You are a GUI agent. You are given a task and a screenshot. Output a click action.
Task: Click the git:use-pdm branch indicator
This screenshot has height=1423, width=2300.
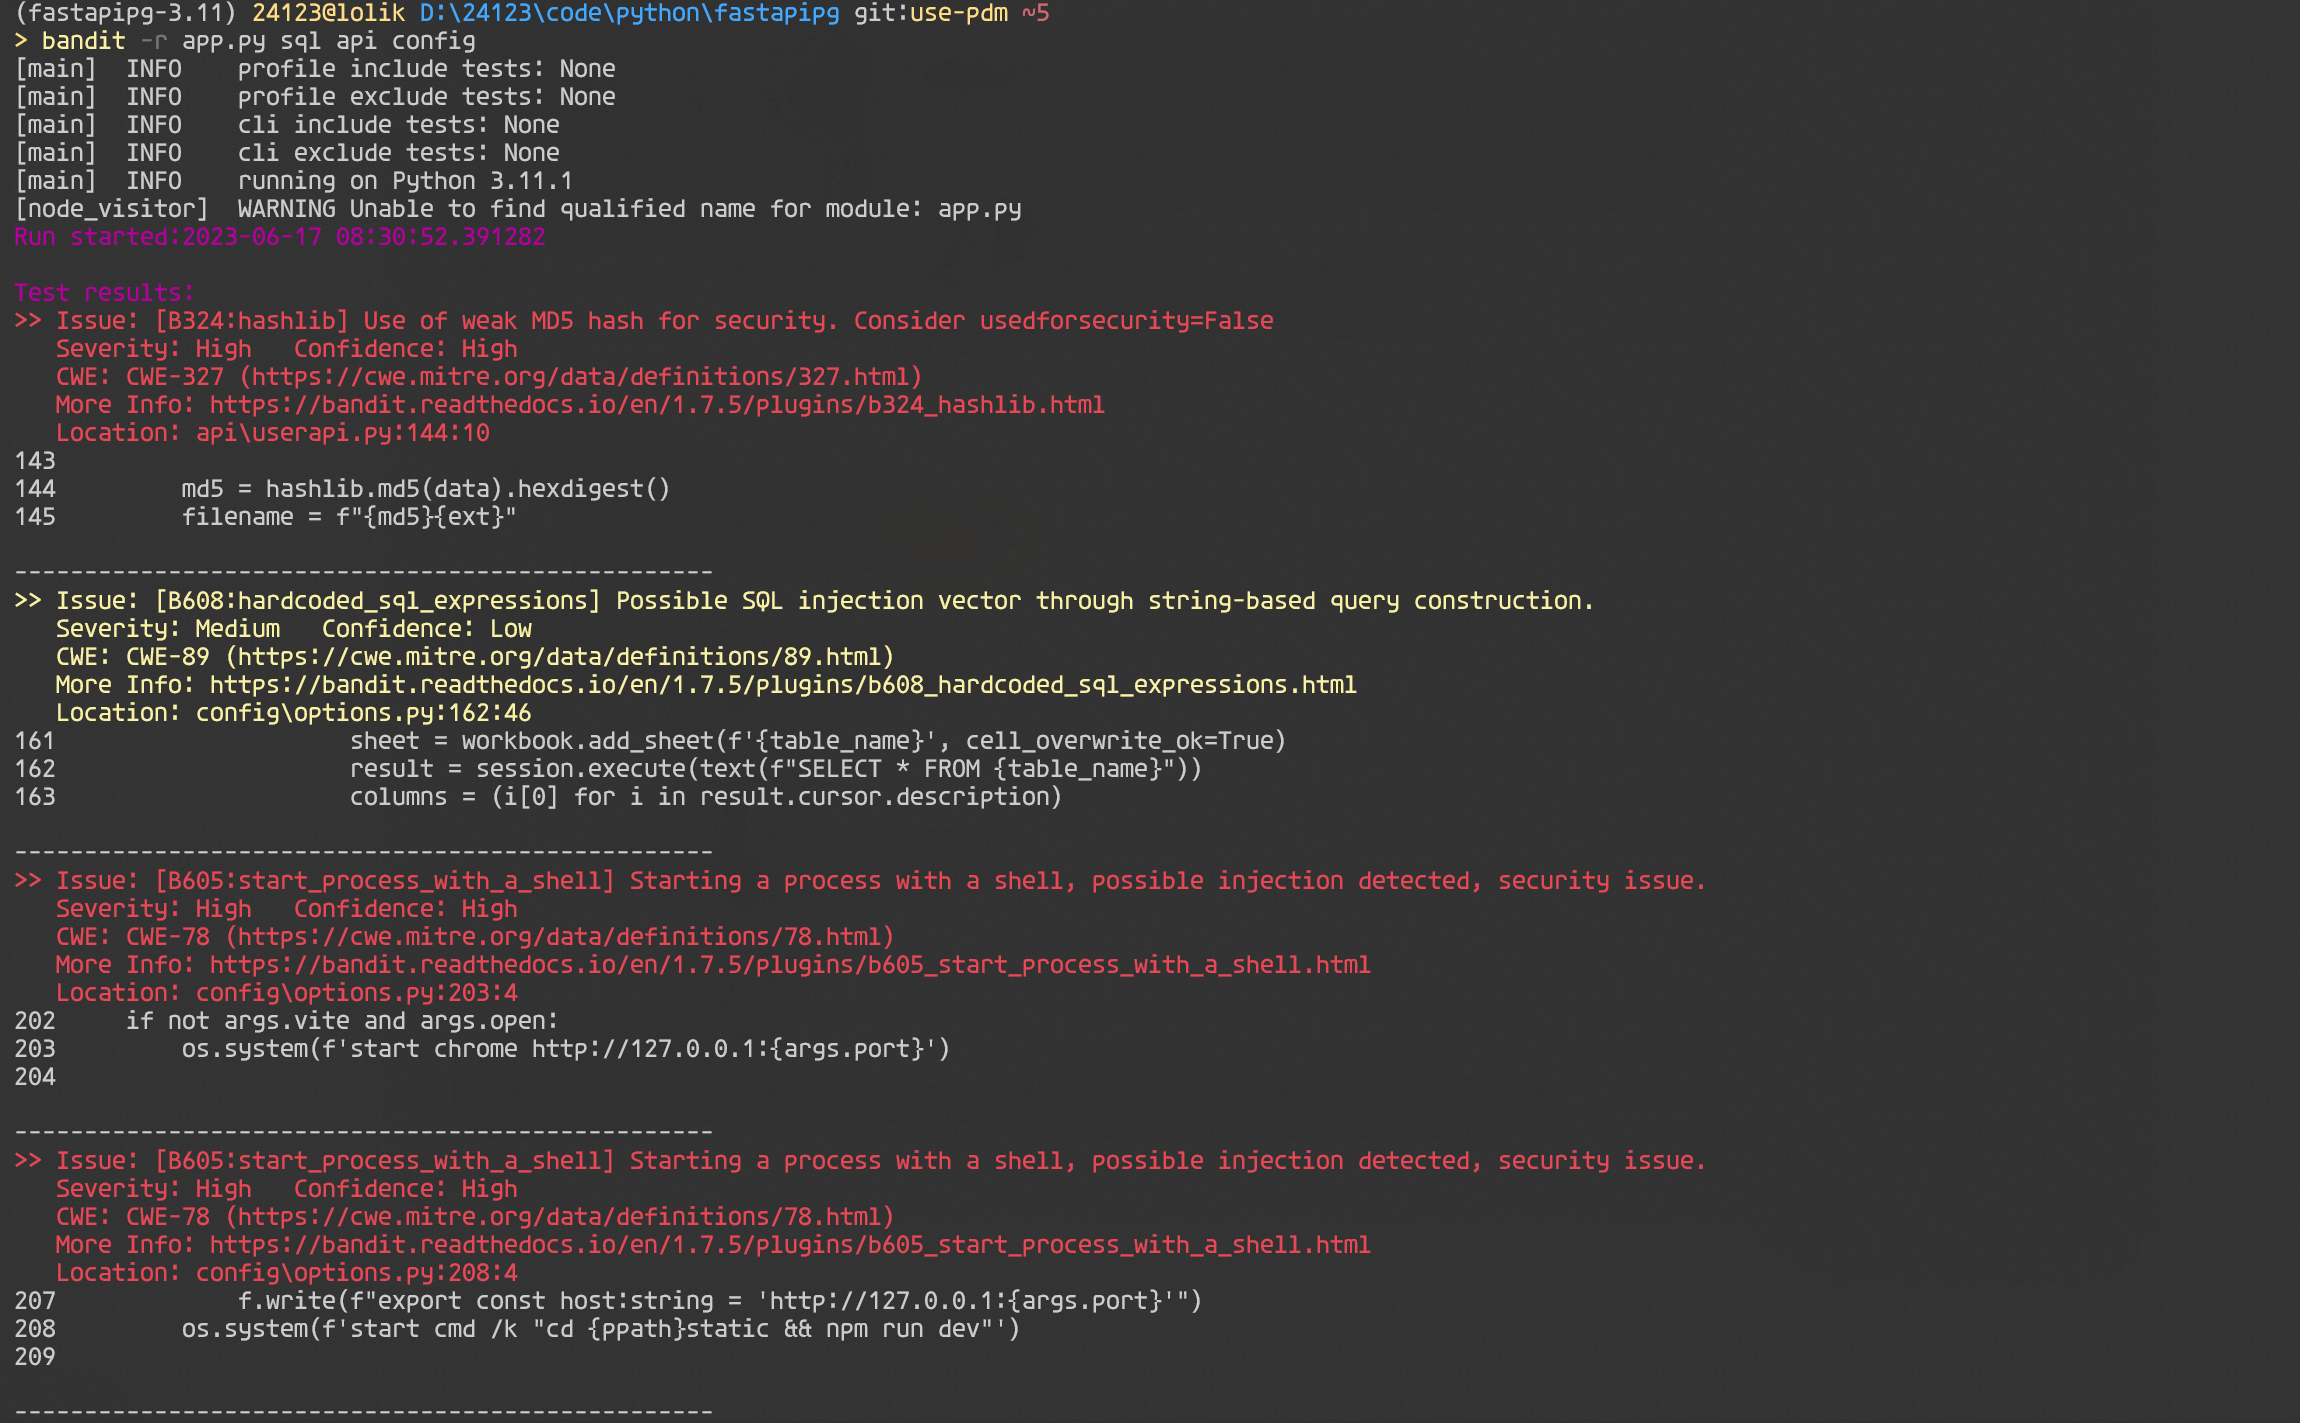tap(930, 13)
